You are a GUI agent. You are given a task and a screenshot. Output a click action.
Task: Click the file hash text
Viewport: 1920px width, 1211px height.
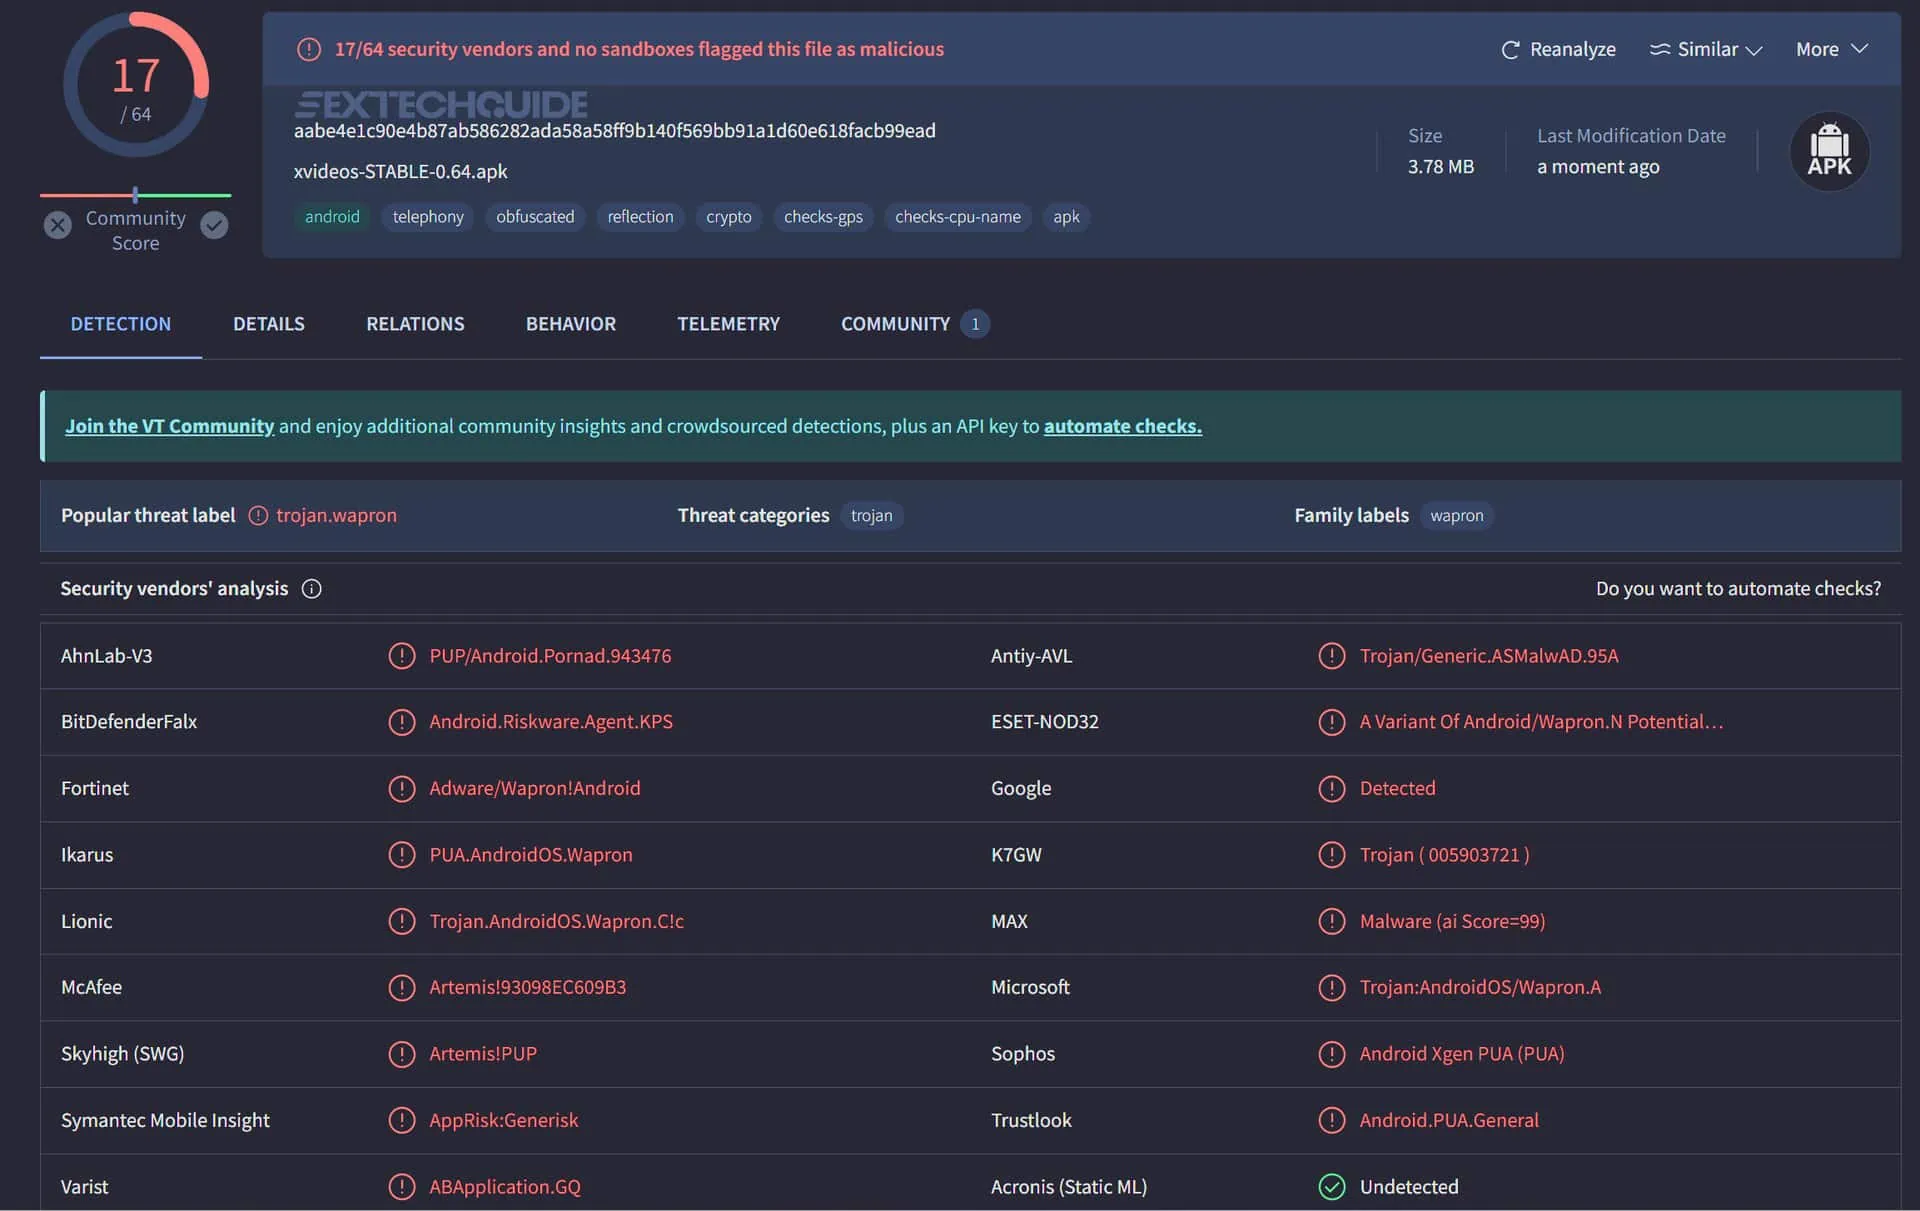615,131
